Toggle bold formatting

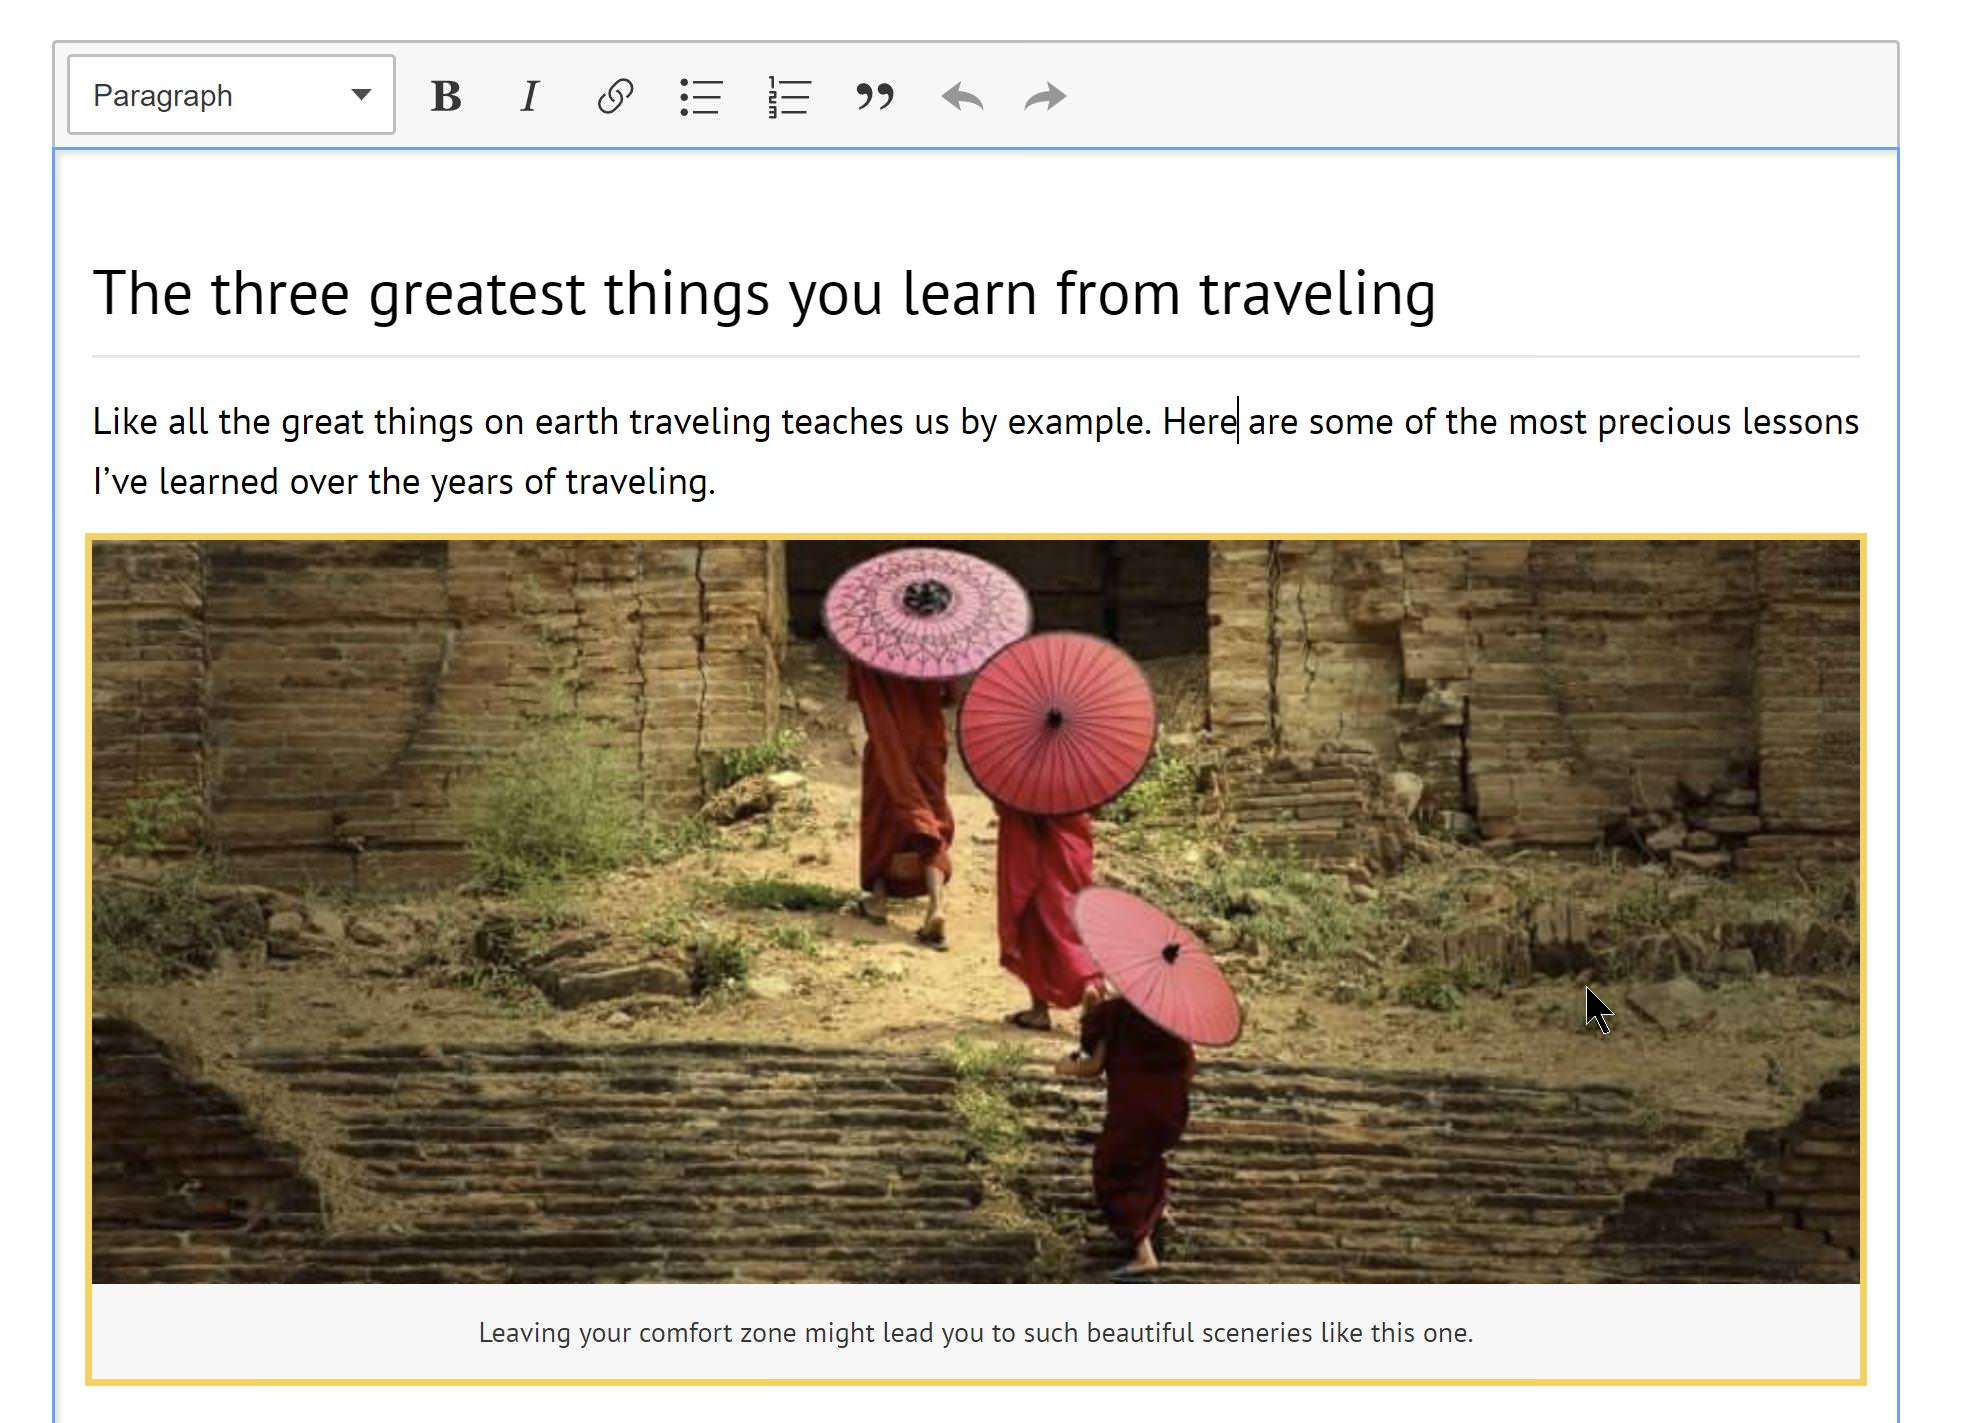(x=446, y=96)
